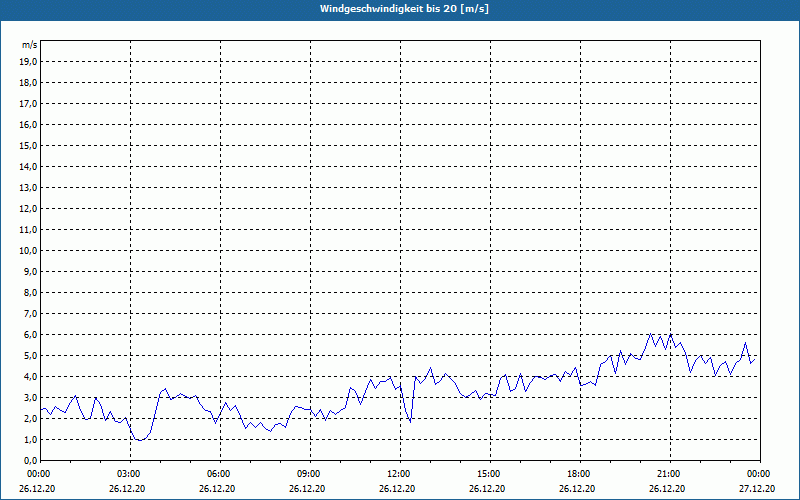Pick the y-axis label '15,0'

28,145
